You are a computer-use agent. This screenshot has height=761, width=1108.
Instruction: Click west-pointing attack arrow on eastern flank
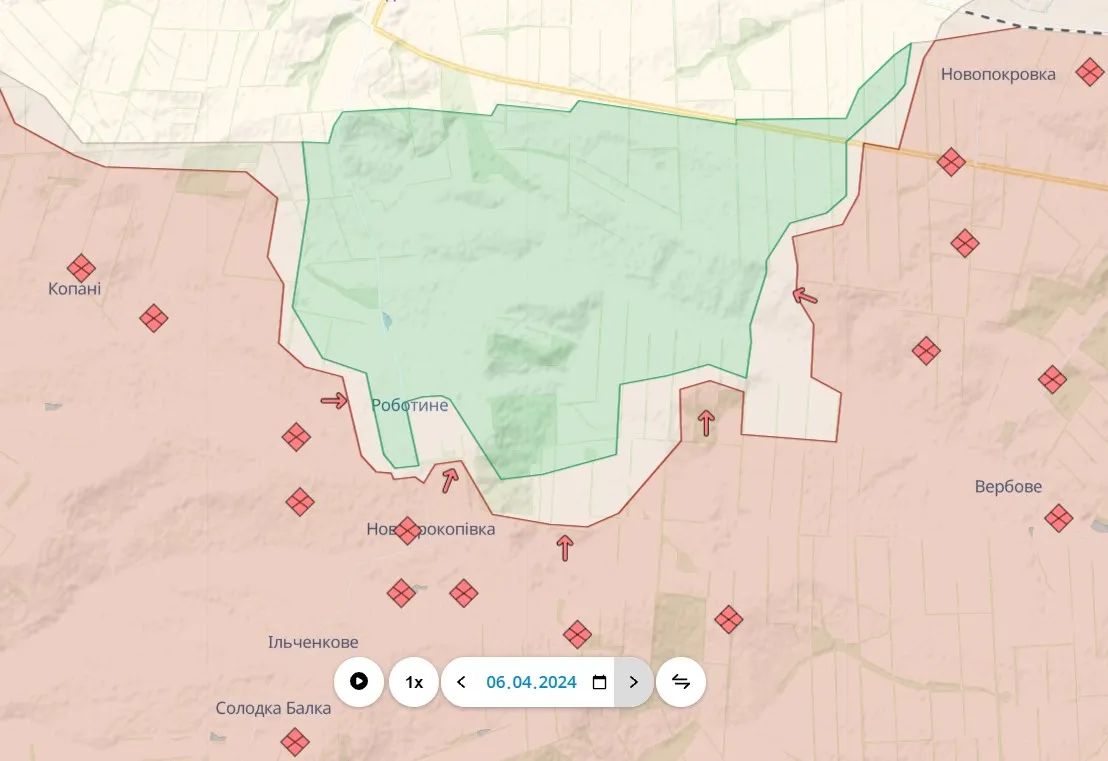804,295
